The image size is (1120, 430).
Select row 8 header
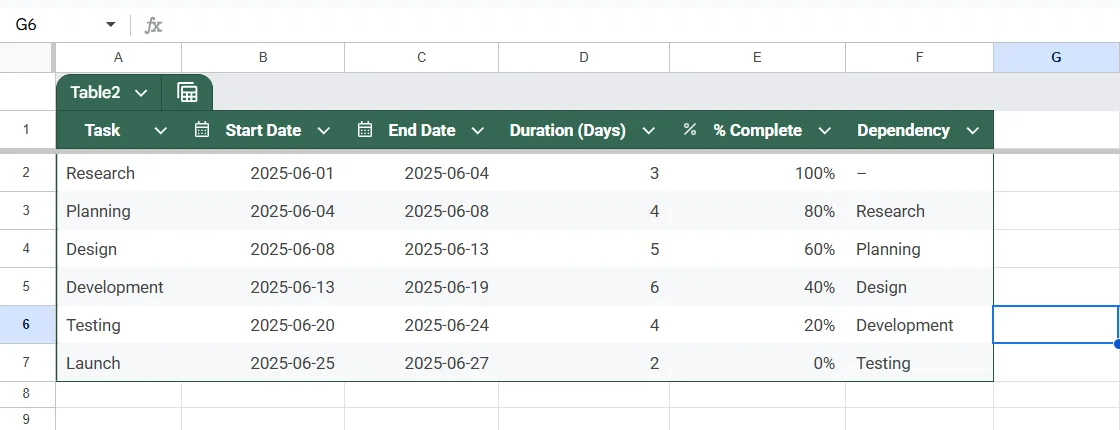click(x=27, y=394)
